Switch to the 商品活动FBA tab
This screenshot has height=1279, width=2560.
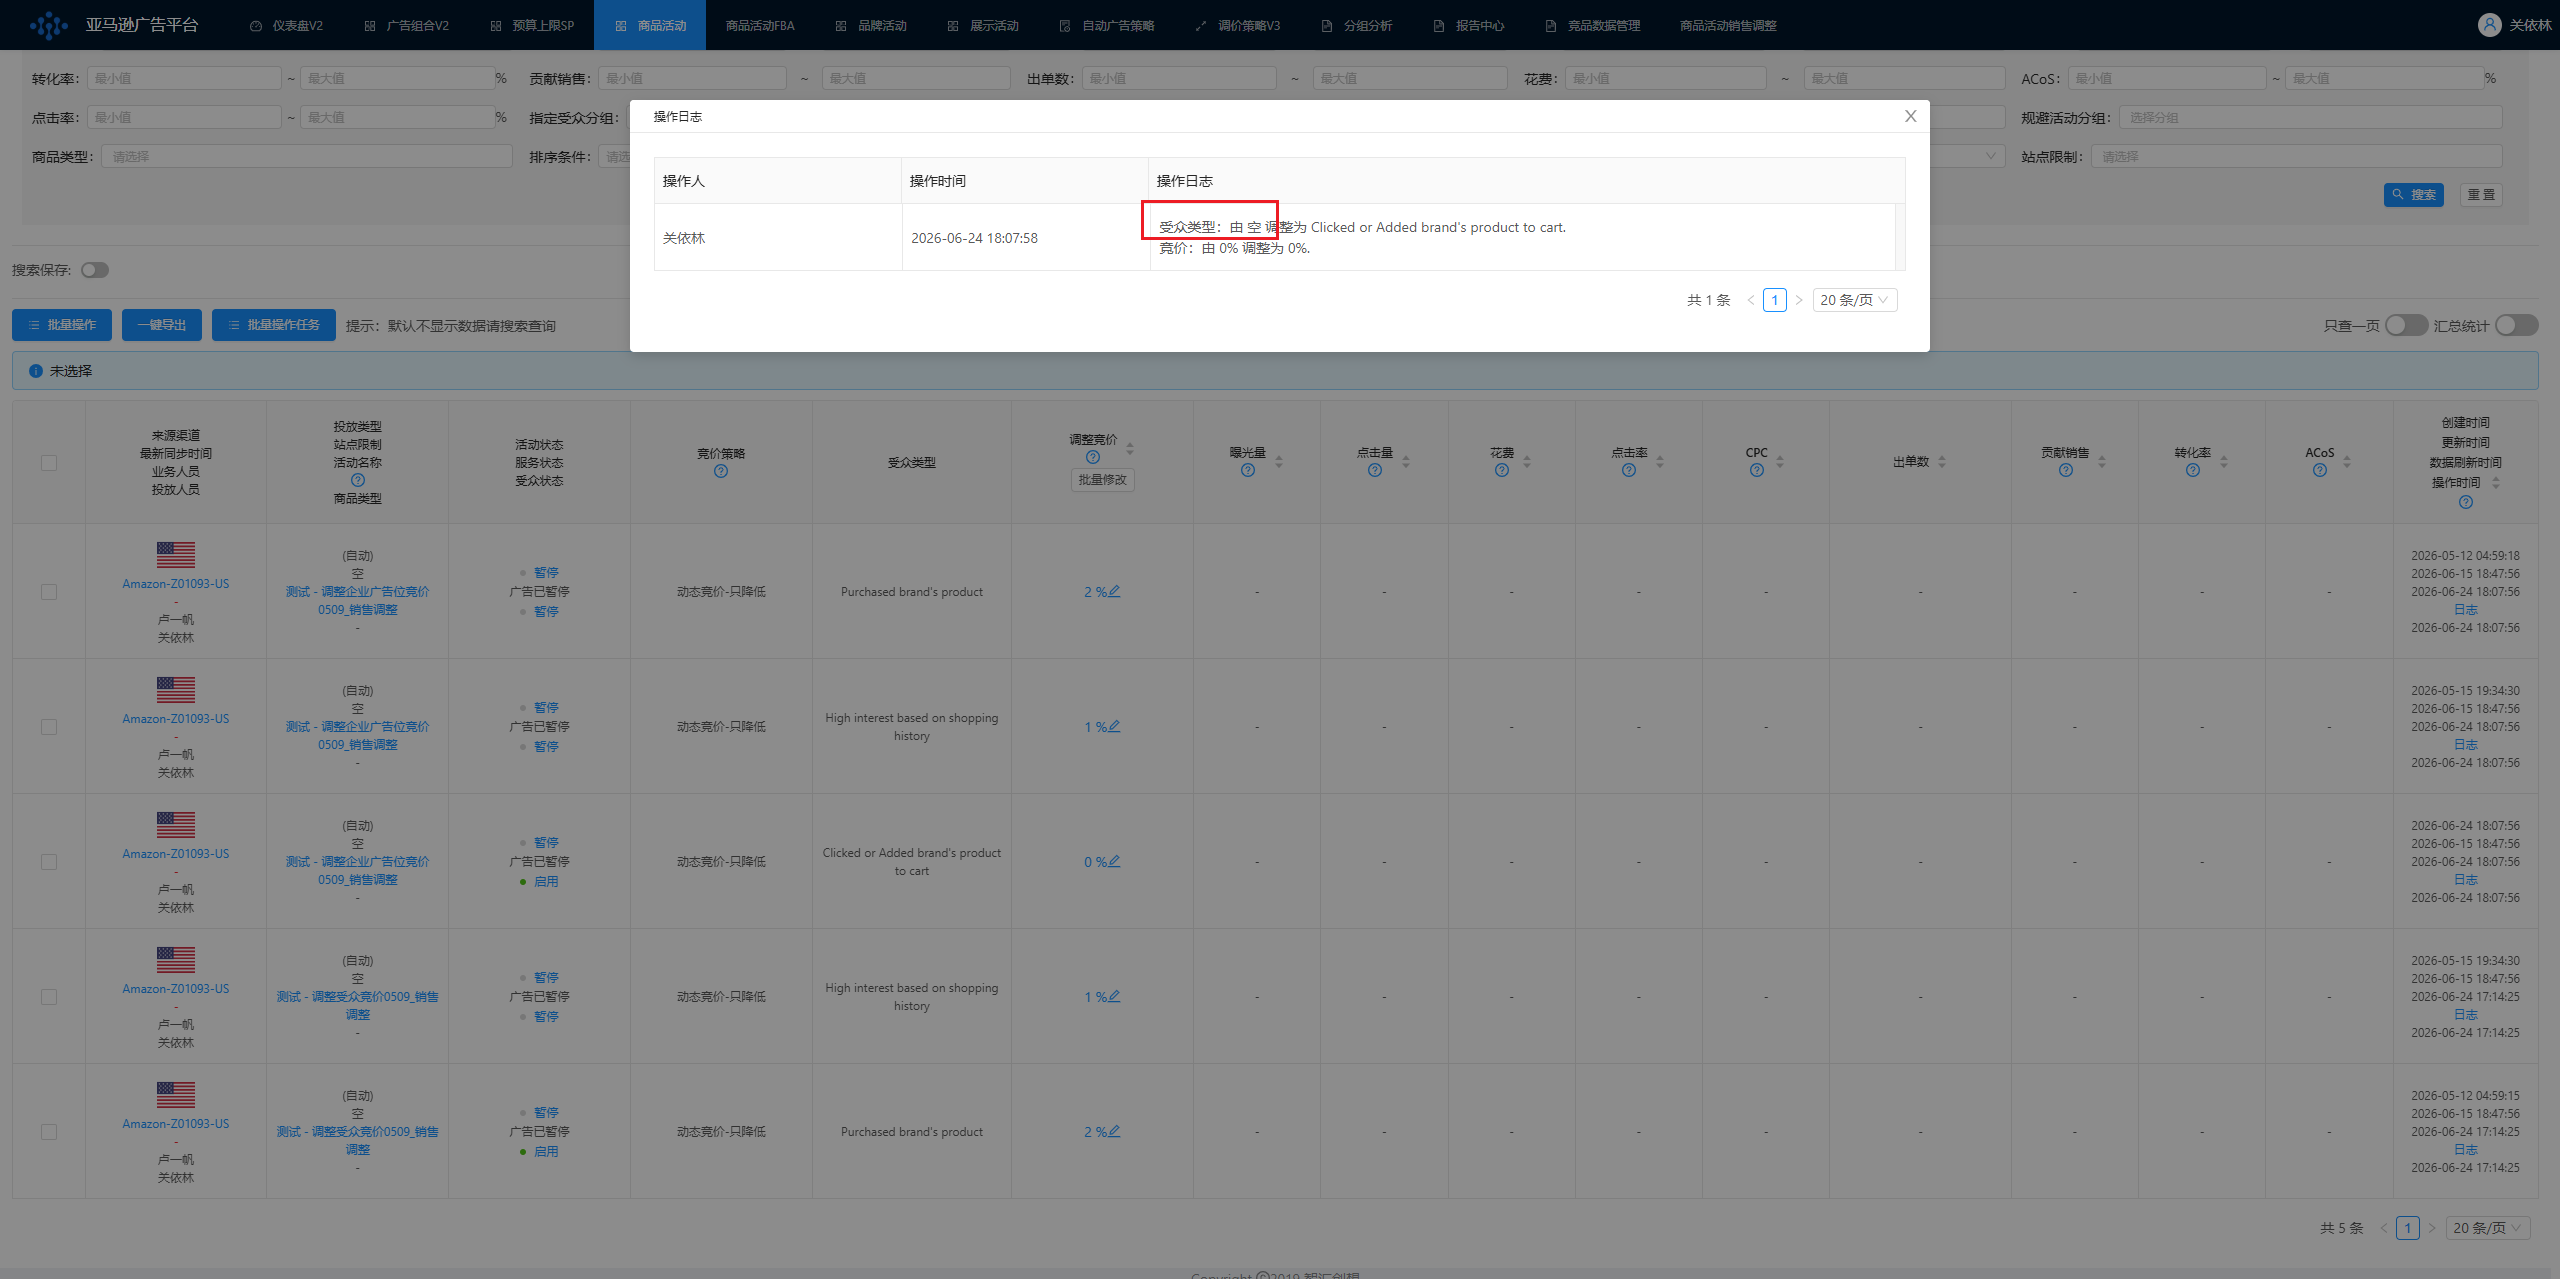(x=760, y=25)
